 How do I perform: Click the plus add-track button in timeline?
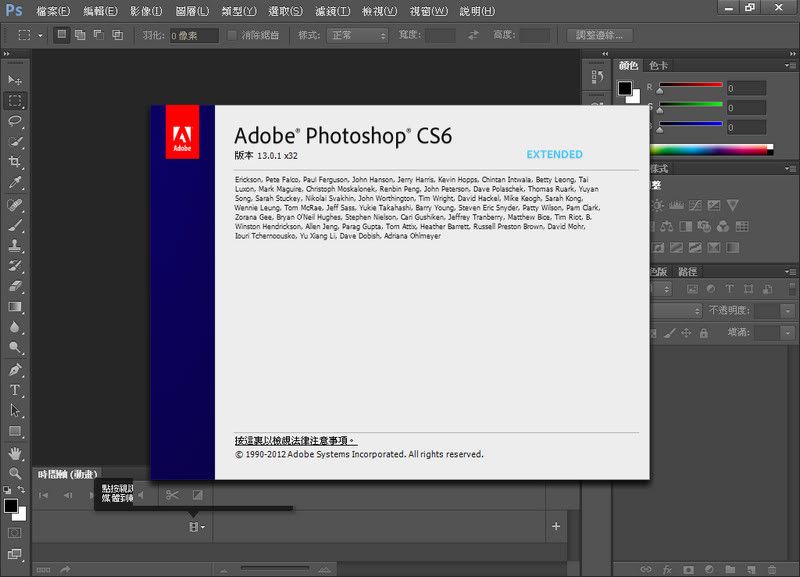[556, 526]
